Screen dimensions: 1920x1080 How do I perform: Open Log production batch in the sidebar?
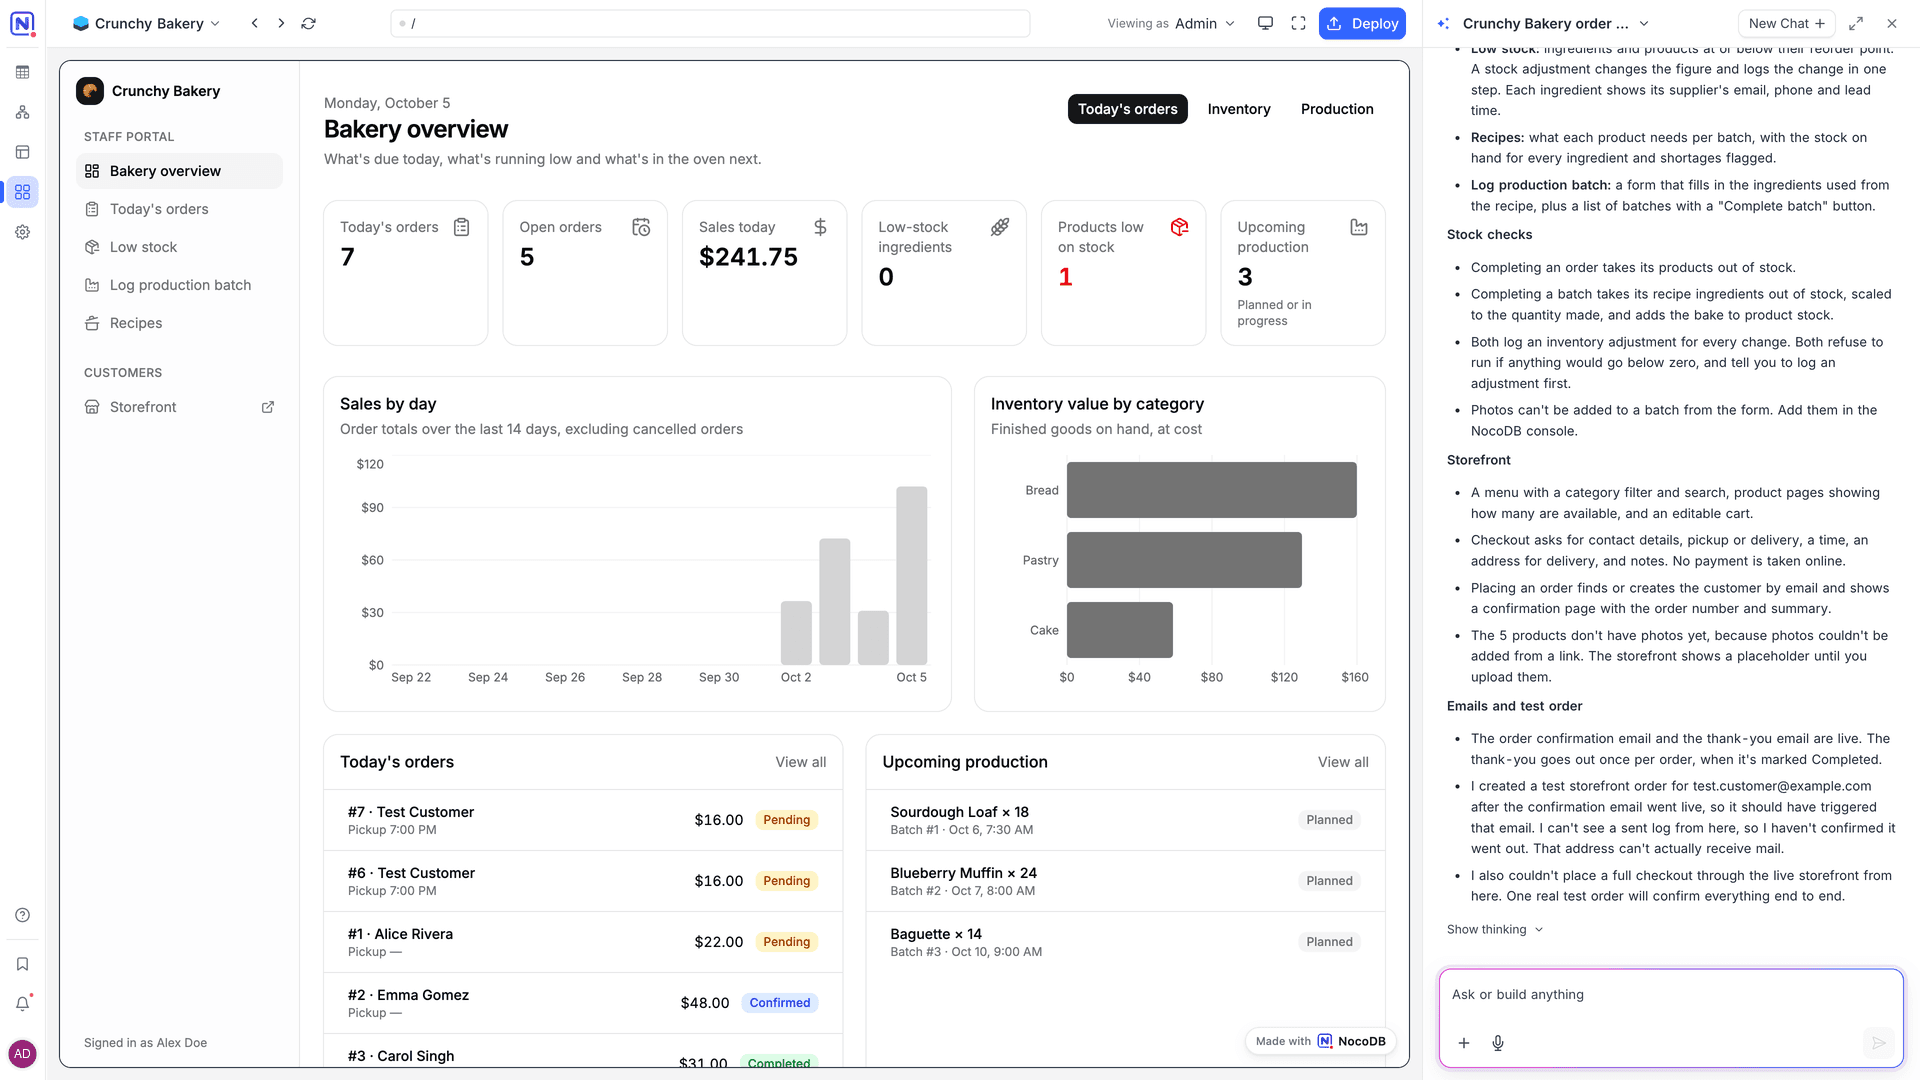click(179, 285)
